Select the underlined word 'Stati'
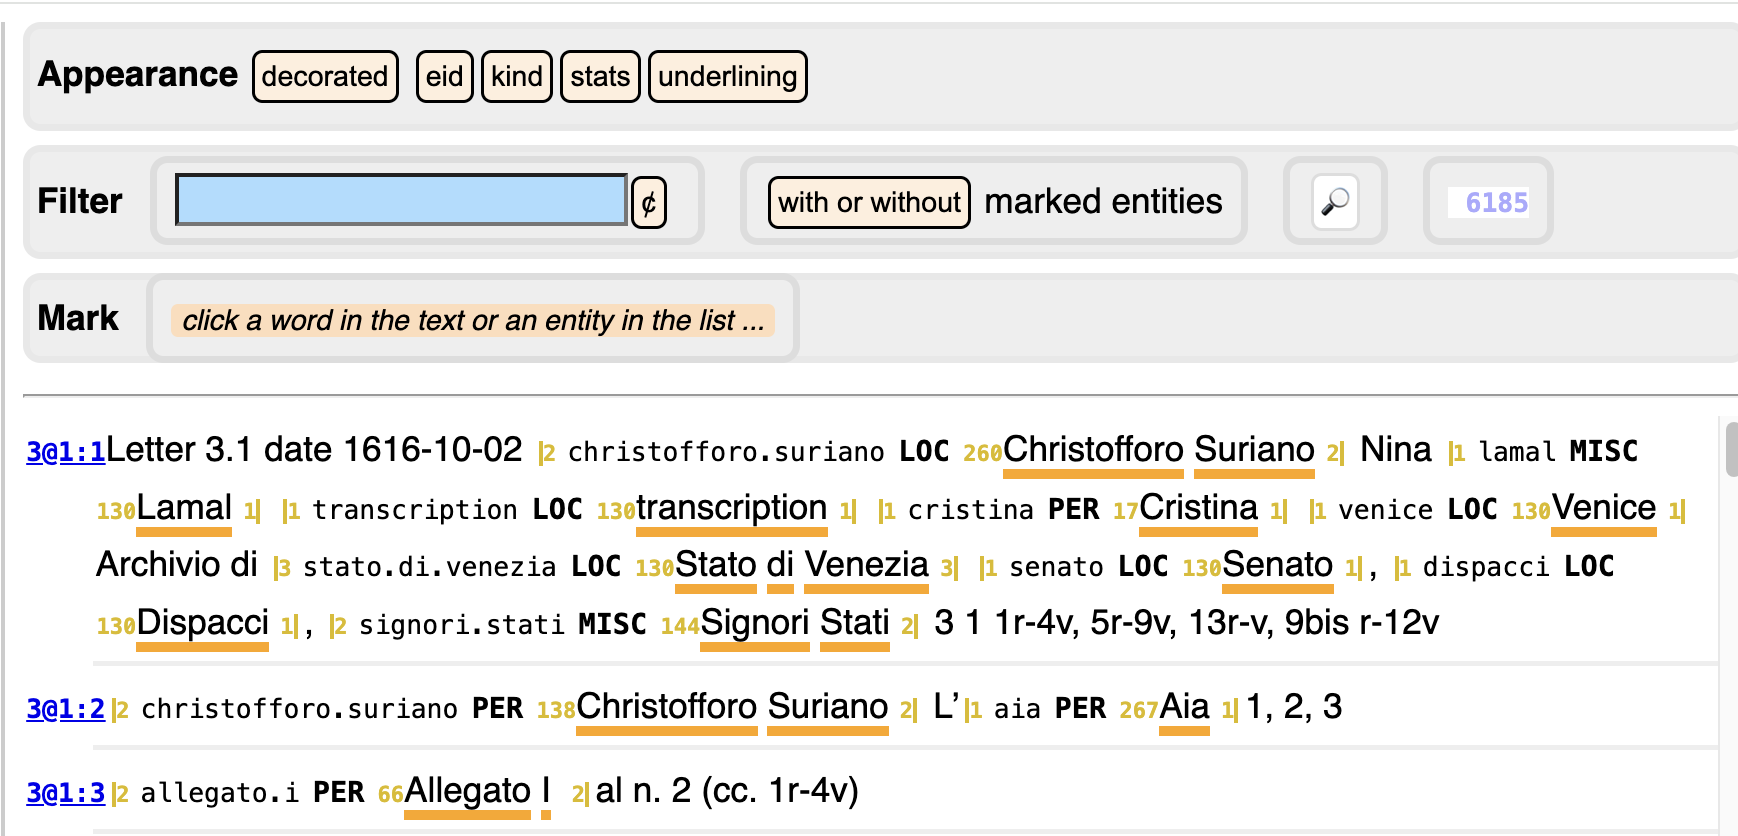 [855, 623]
